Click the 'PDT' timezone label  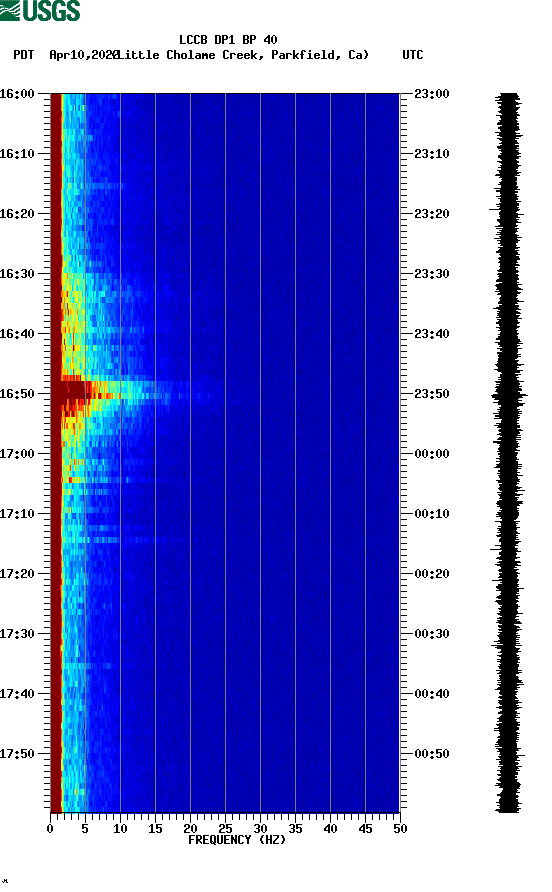click(x=24, y=55)
